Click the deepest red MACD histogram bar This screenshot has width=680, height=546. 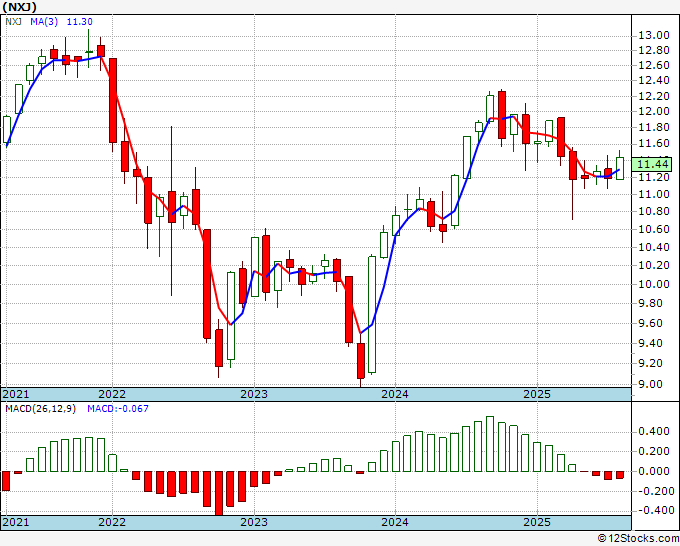click(x=219, y=494)
